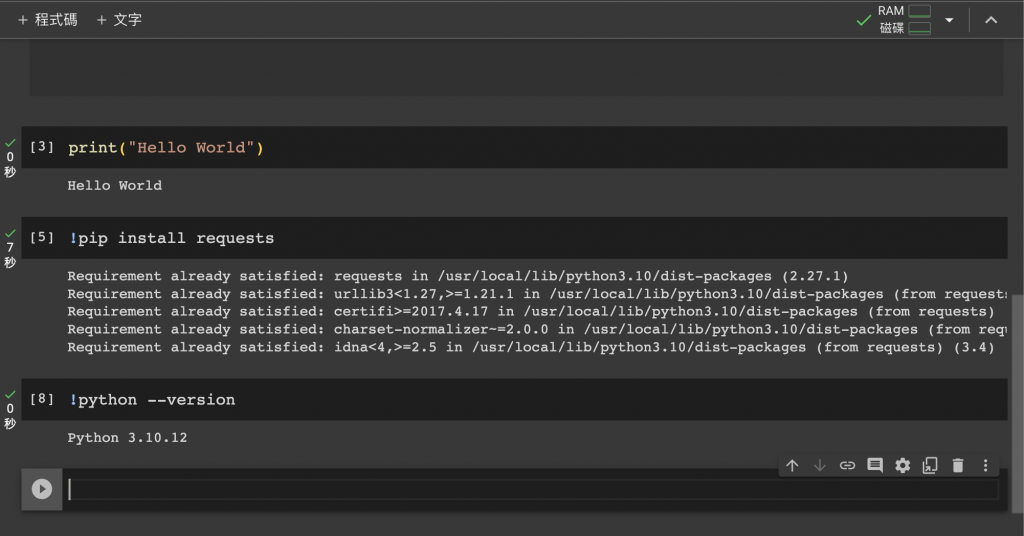Mirror cell in tab icon
This screenshot has width=1024, height=536.
click(930, 465)
